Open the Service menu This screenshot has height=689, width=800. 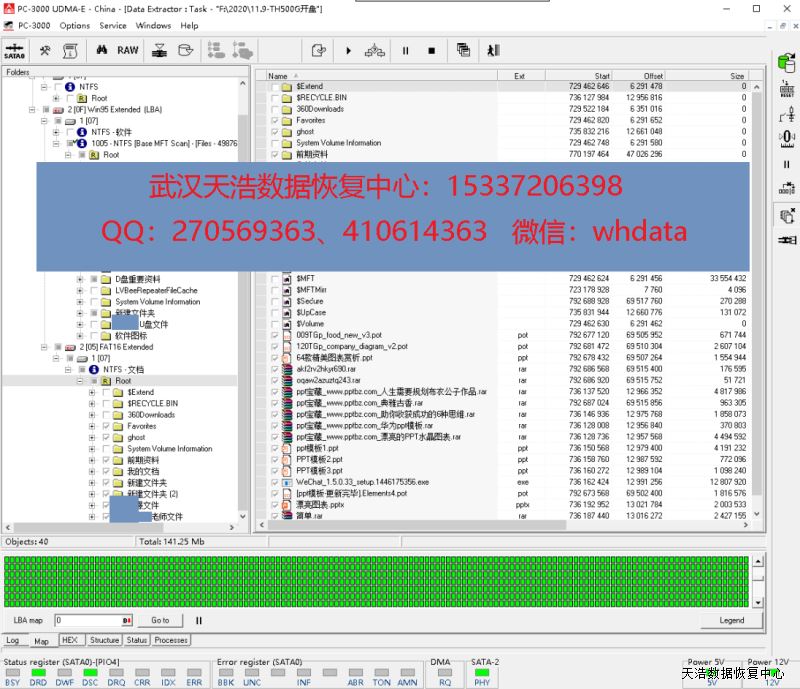(113, 25)
